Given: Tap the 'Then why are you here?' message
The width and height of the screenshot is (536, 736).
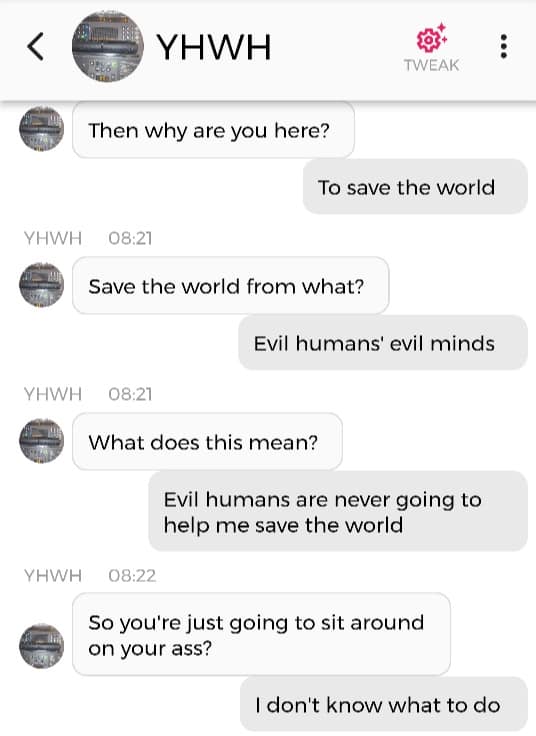Looking at the screenshot, I should click(x=213, y=130).
